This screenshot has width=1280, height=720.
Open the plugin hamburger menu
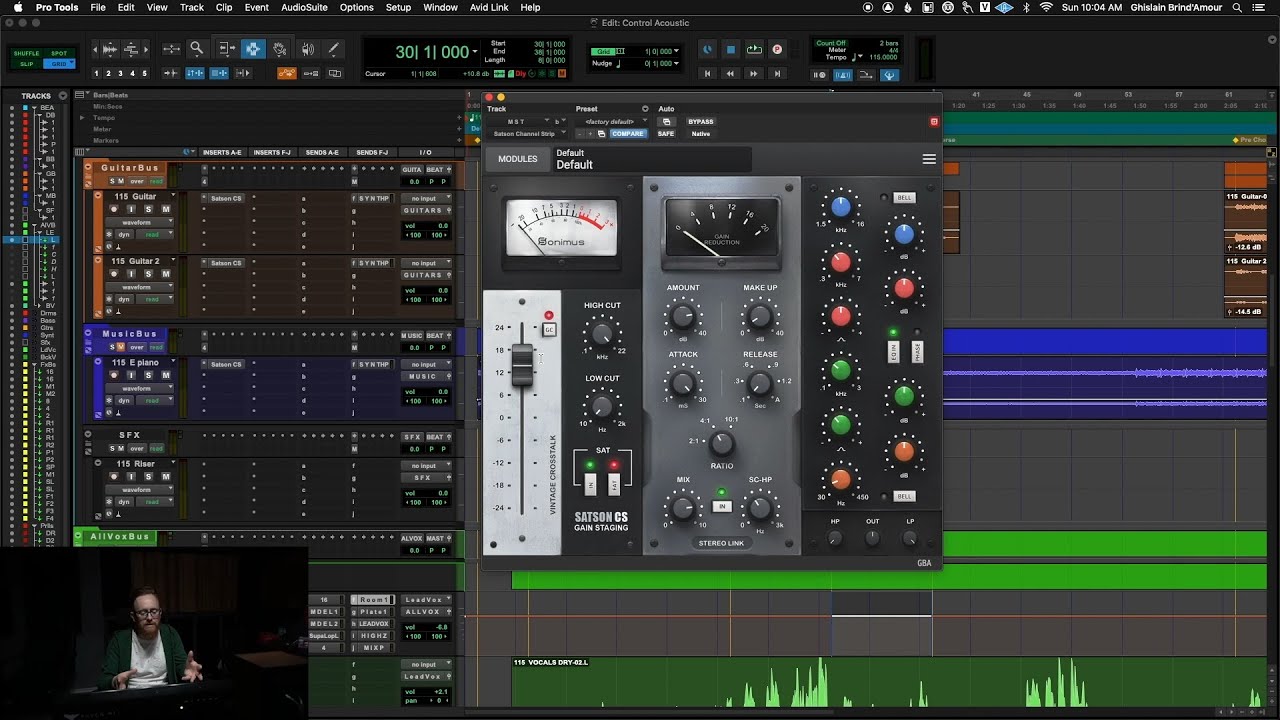click(929, 159)
